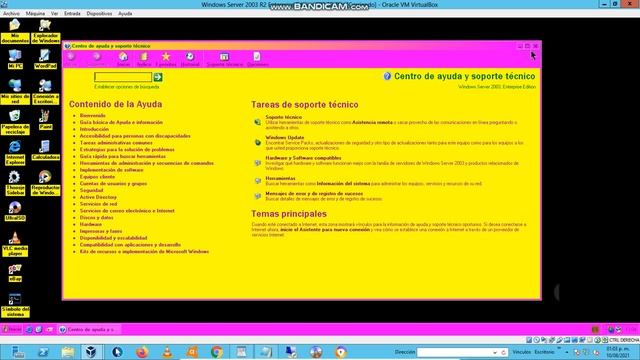Select UltraISO desktop icon
Image resolution: width=640 pixels, height=360 pixels.
pyautogui.click(x=15, y=211)
